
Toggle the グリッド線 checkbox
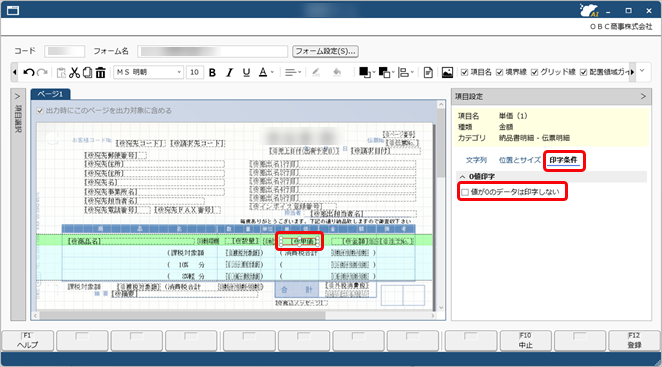(x=534, y=72)
